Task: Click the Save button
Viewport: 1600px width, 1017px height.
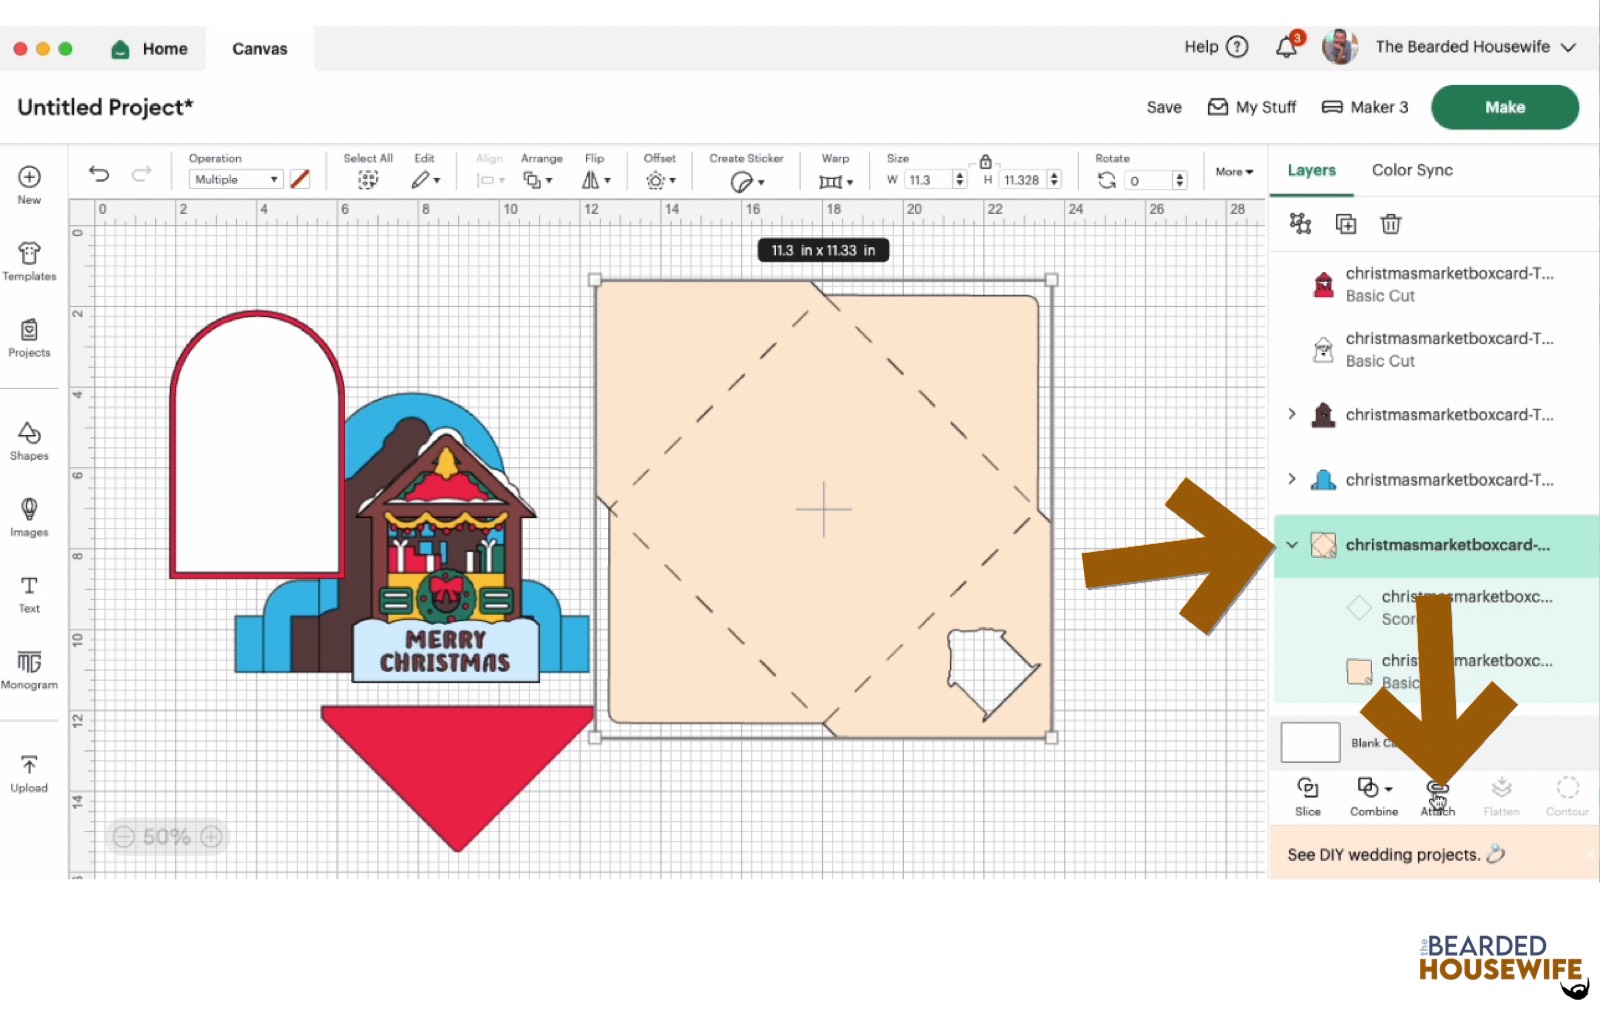Action: [1164, 107]
